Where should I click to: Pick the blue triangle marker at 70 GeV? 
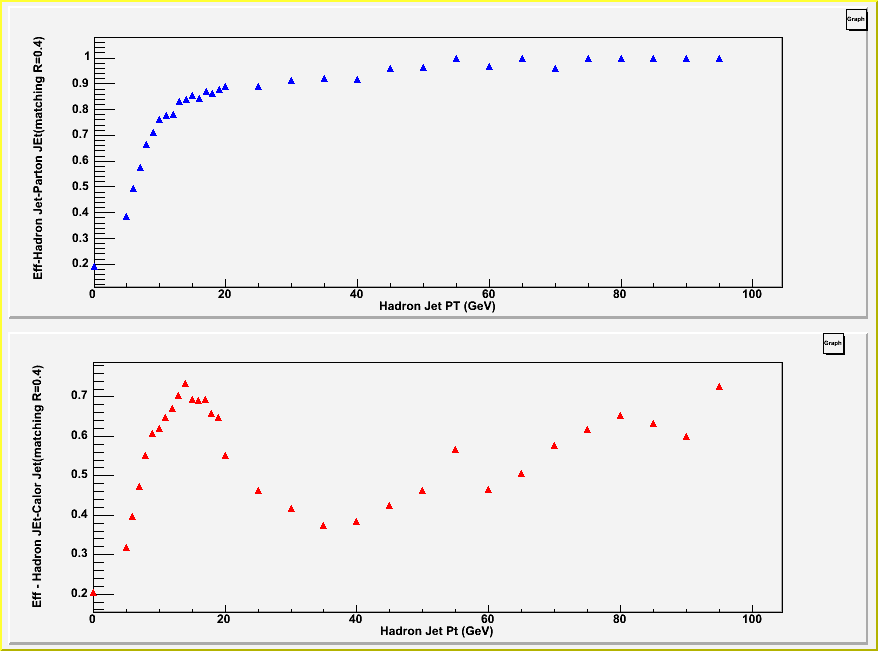[x=555, y=69]
